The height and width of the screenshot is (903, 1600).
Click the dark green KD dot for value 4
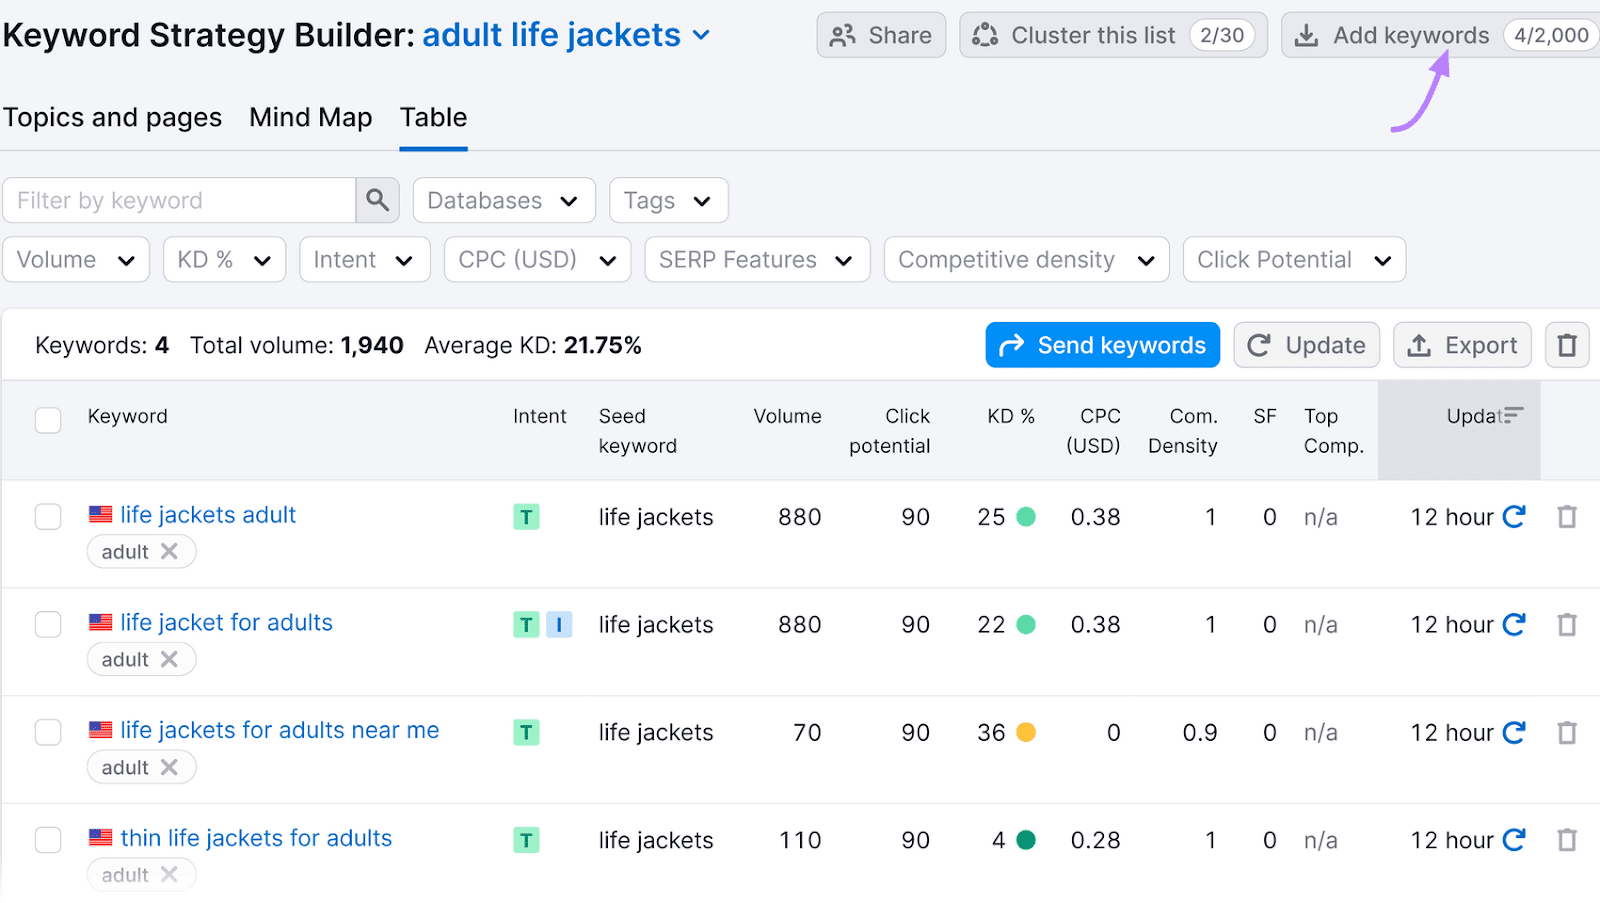tap(1025, 840)
